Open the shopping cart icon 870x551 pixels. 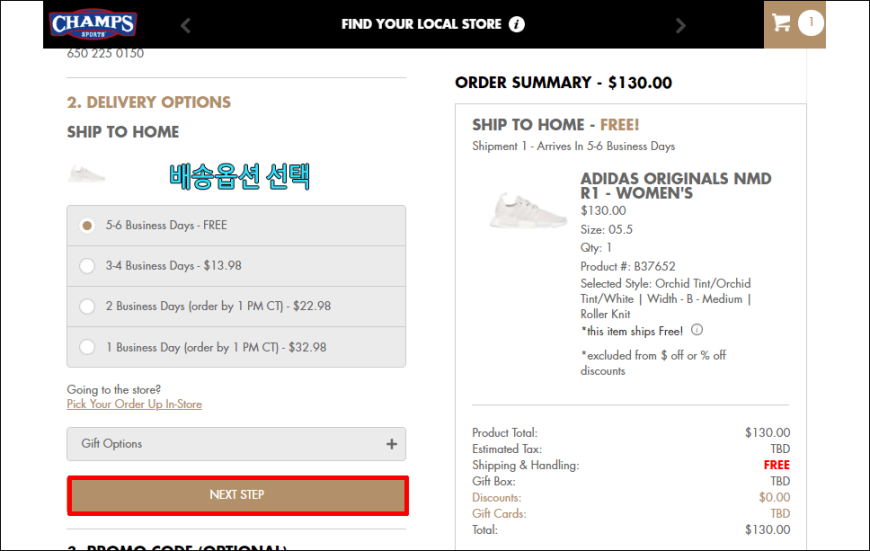click(x=781, y=23)
